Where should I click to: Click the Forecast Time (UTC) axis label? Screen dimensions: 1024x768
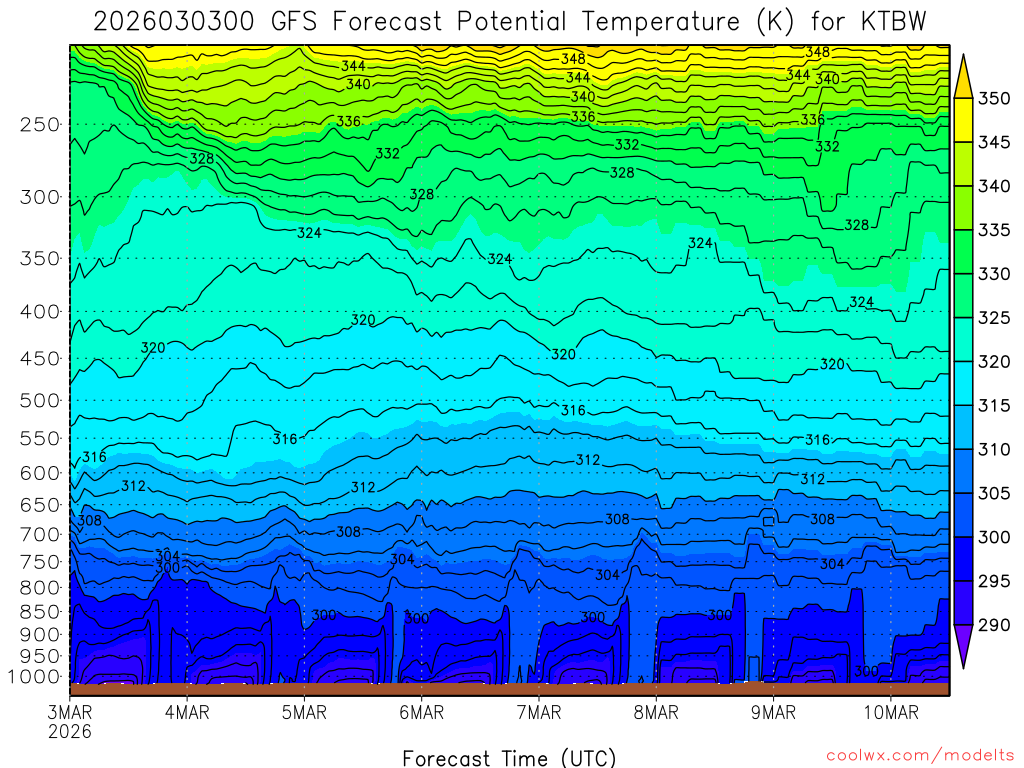pyautogui.click(x=509, y=758)
